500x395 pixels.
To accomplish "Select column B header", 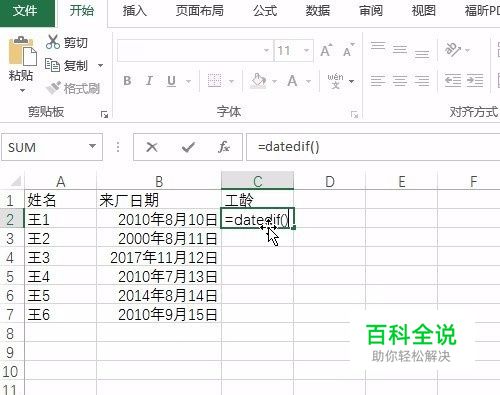I will [x=159, y=182].
